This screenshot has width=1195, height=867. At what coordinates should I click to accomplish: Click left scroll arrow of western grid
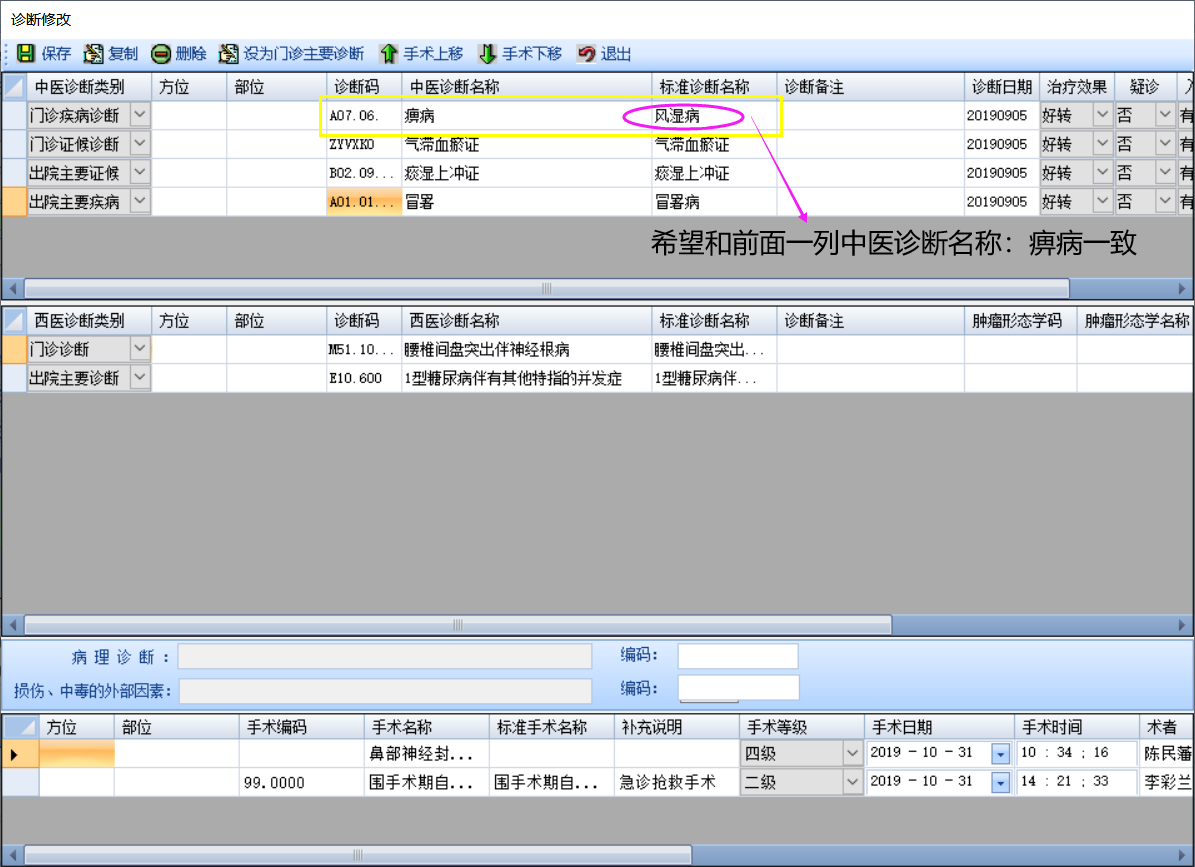point(12,625)
